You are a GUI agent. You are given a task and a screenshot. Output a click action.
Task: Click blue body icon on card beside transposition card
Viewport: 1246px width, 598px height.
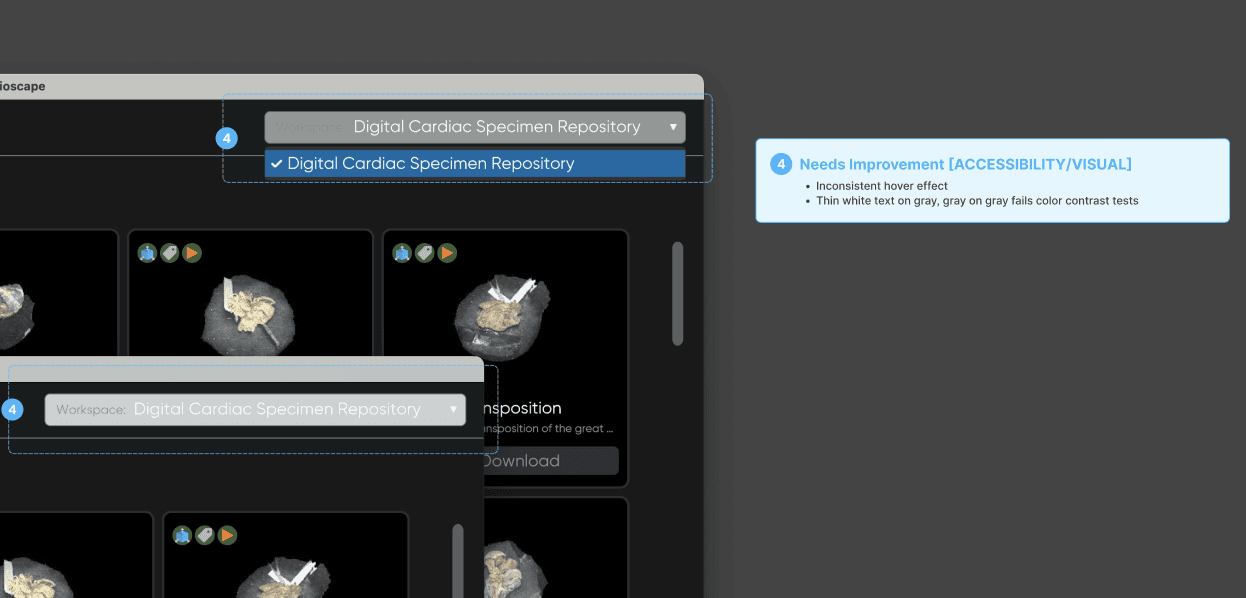(147, 253)
